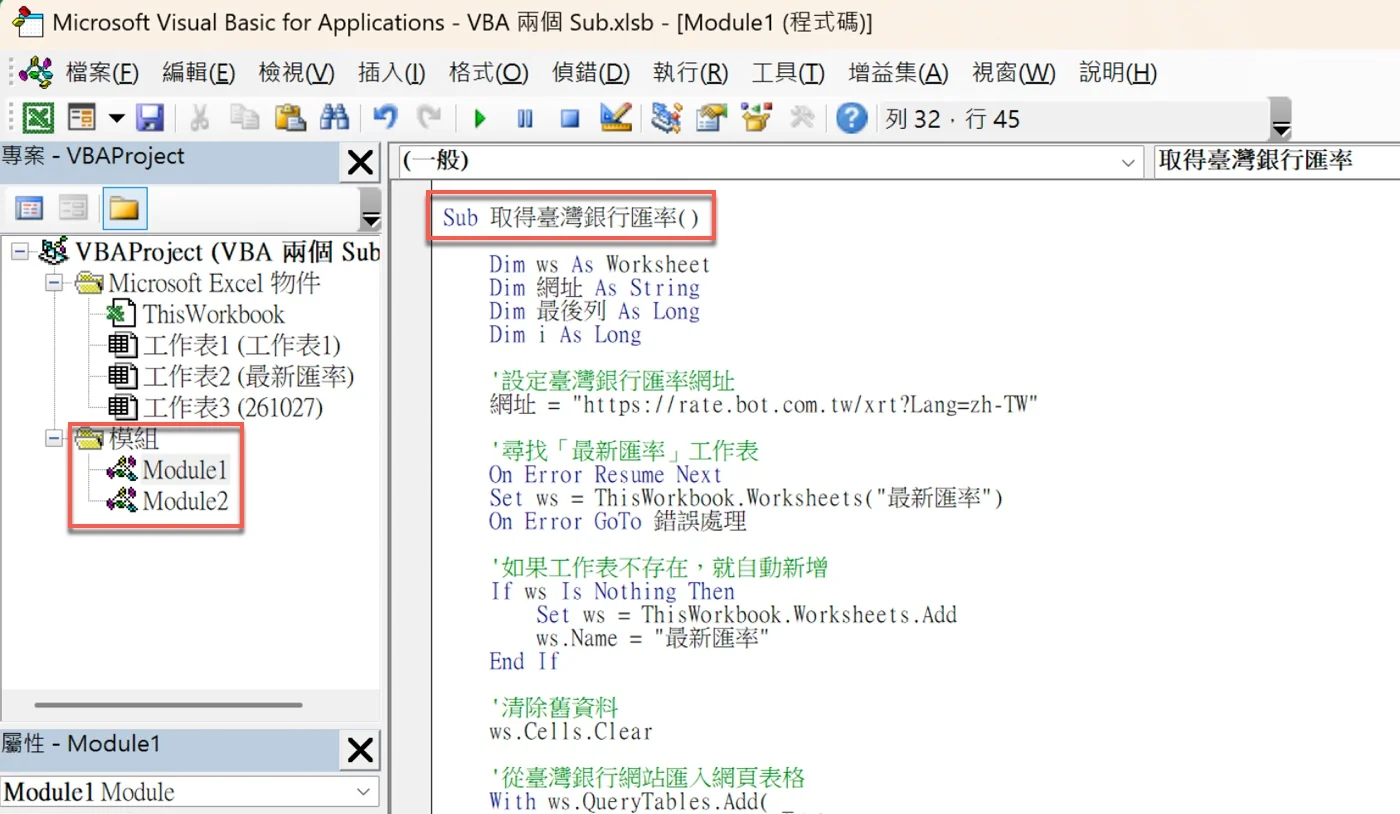Click the Copy toolbar icon

pyautogui.click(x=244, y=119)
